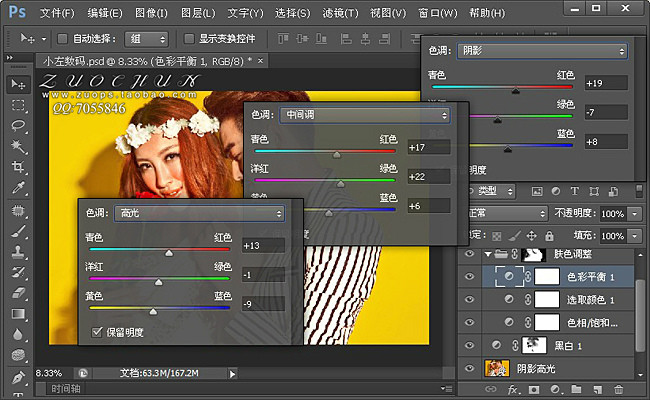Select the Gradient tool
Viewport: 650px width, 400px height.
point(18,314)
